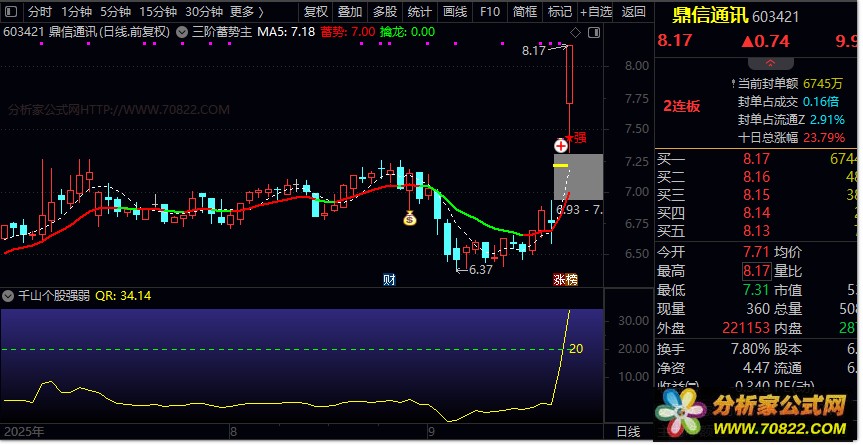The height and width of the screenshot is (445, 863).
Task: Click the diamond icon above chart
Action: (575, 32)
